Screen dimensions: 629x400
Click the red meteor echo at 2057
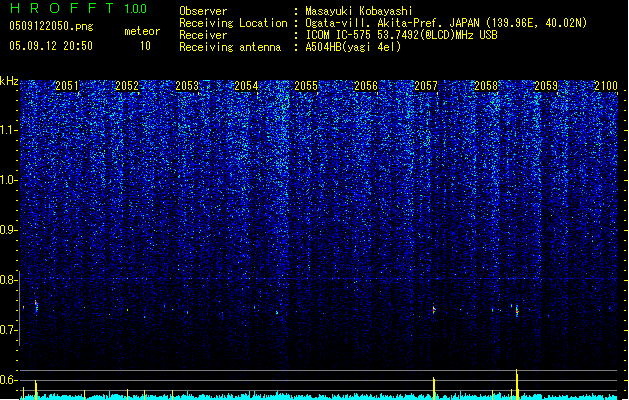[434, 310]
